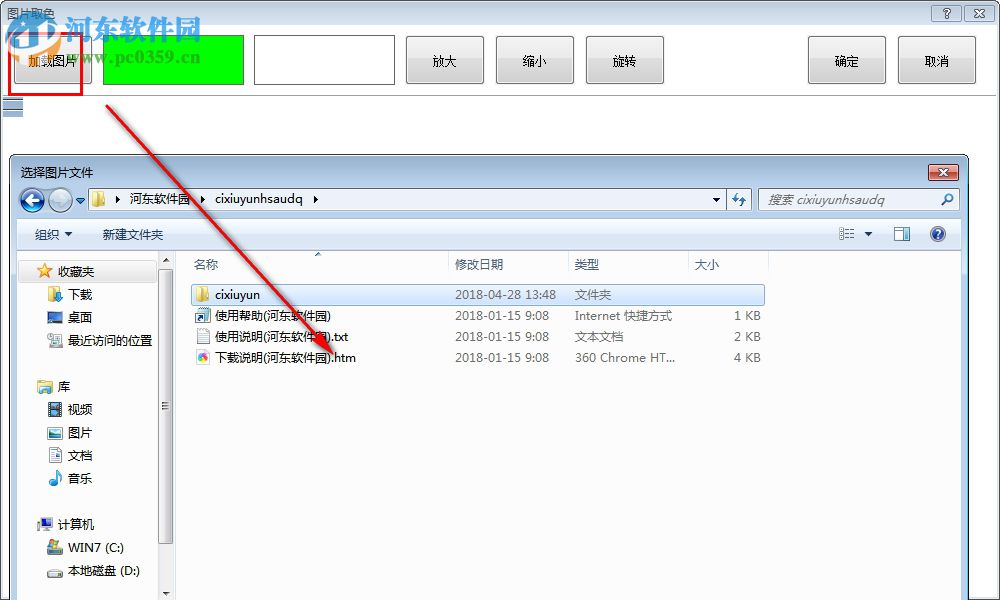Viewport: 1000px width, 600px height.
Task: Click the 360 Chrome HTM file icon
Action: [203, 357]
